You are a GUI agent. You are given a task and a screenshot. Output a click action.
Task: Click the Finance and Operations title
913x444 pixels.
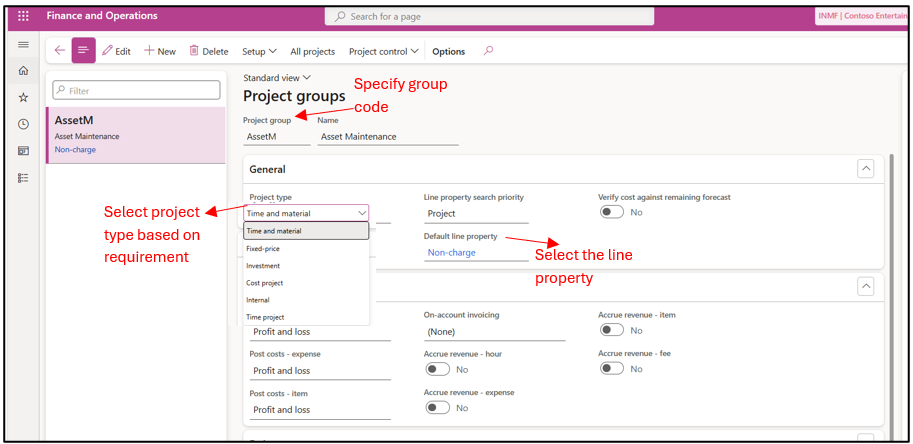click(x=102, y=16)
